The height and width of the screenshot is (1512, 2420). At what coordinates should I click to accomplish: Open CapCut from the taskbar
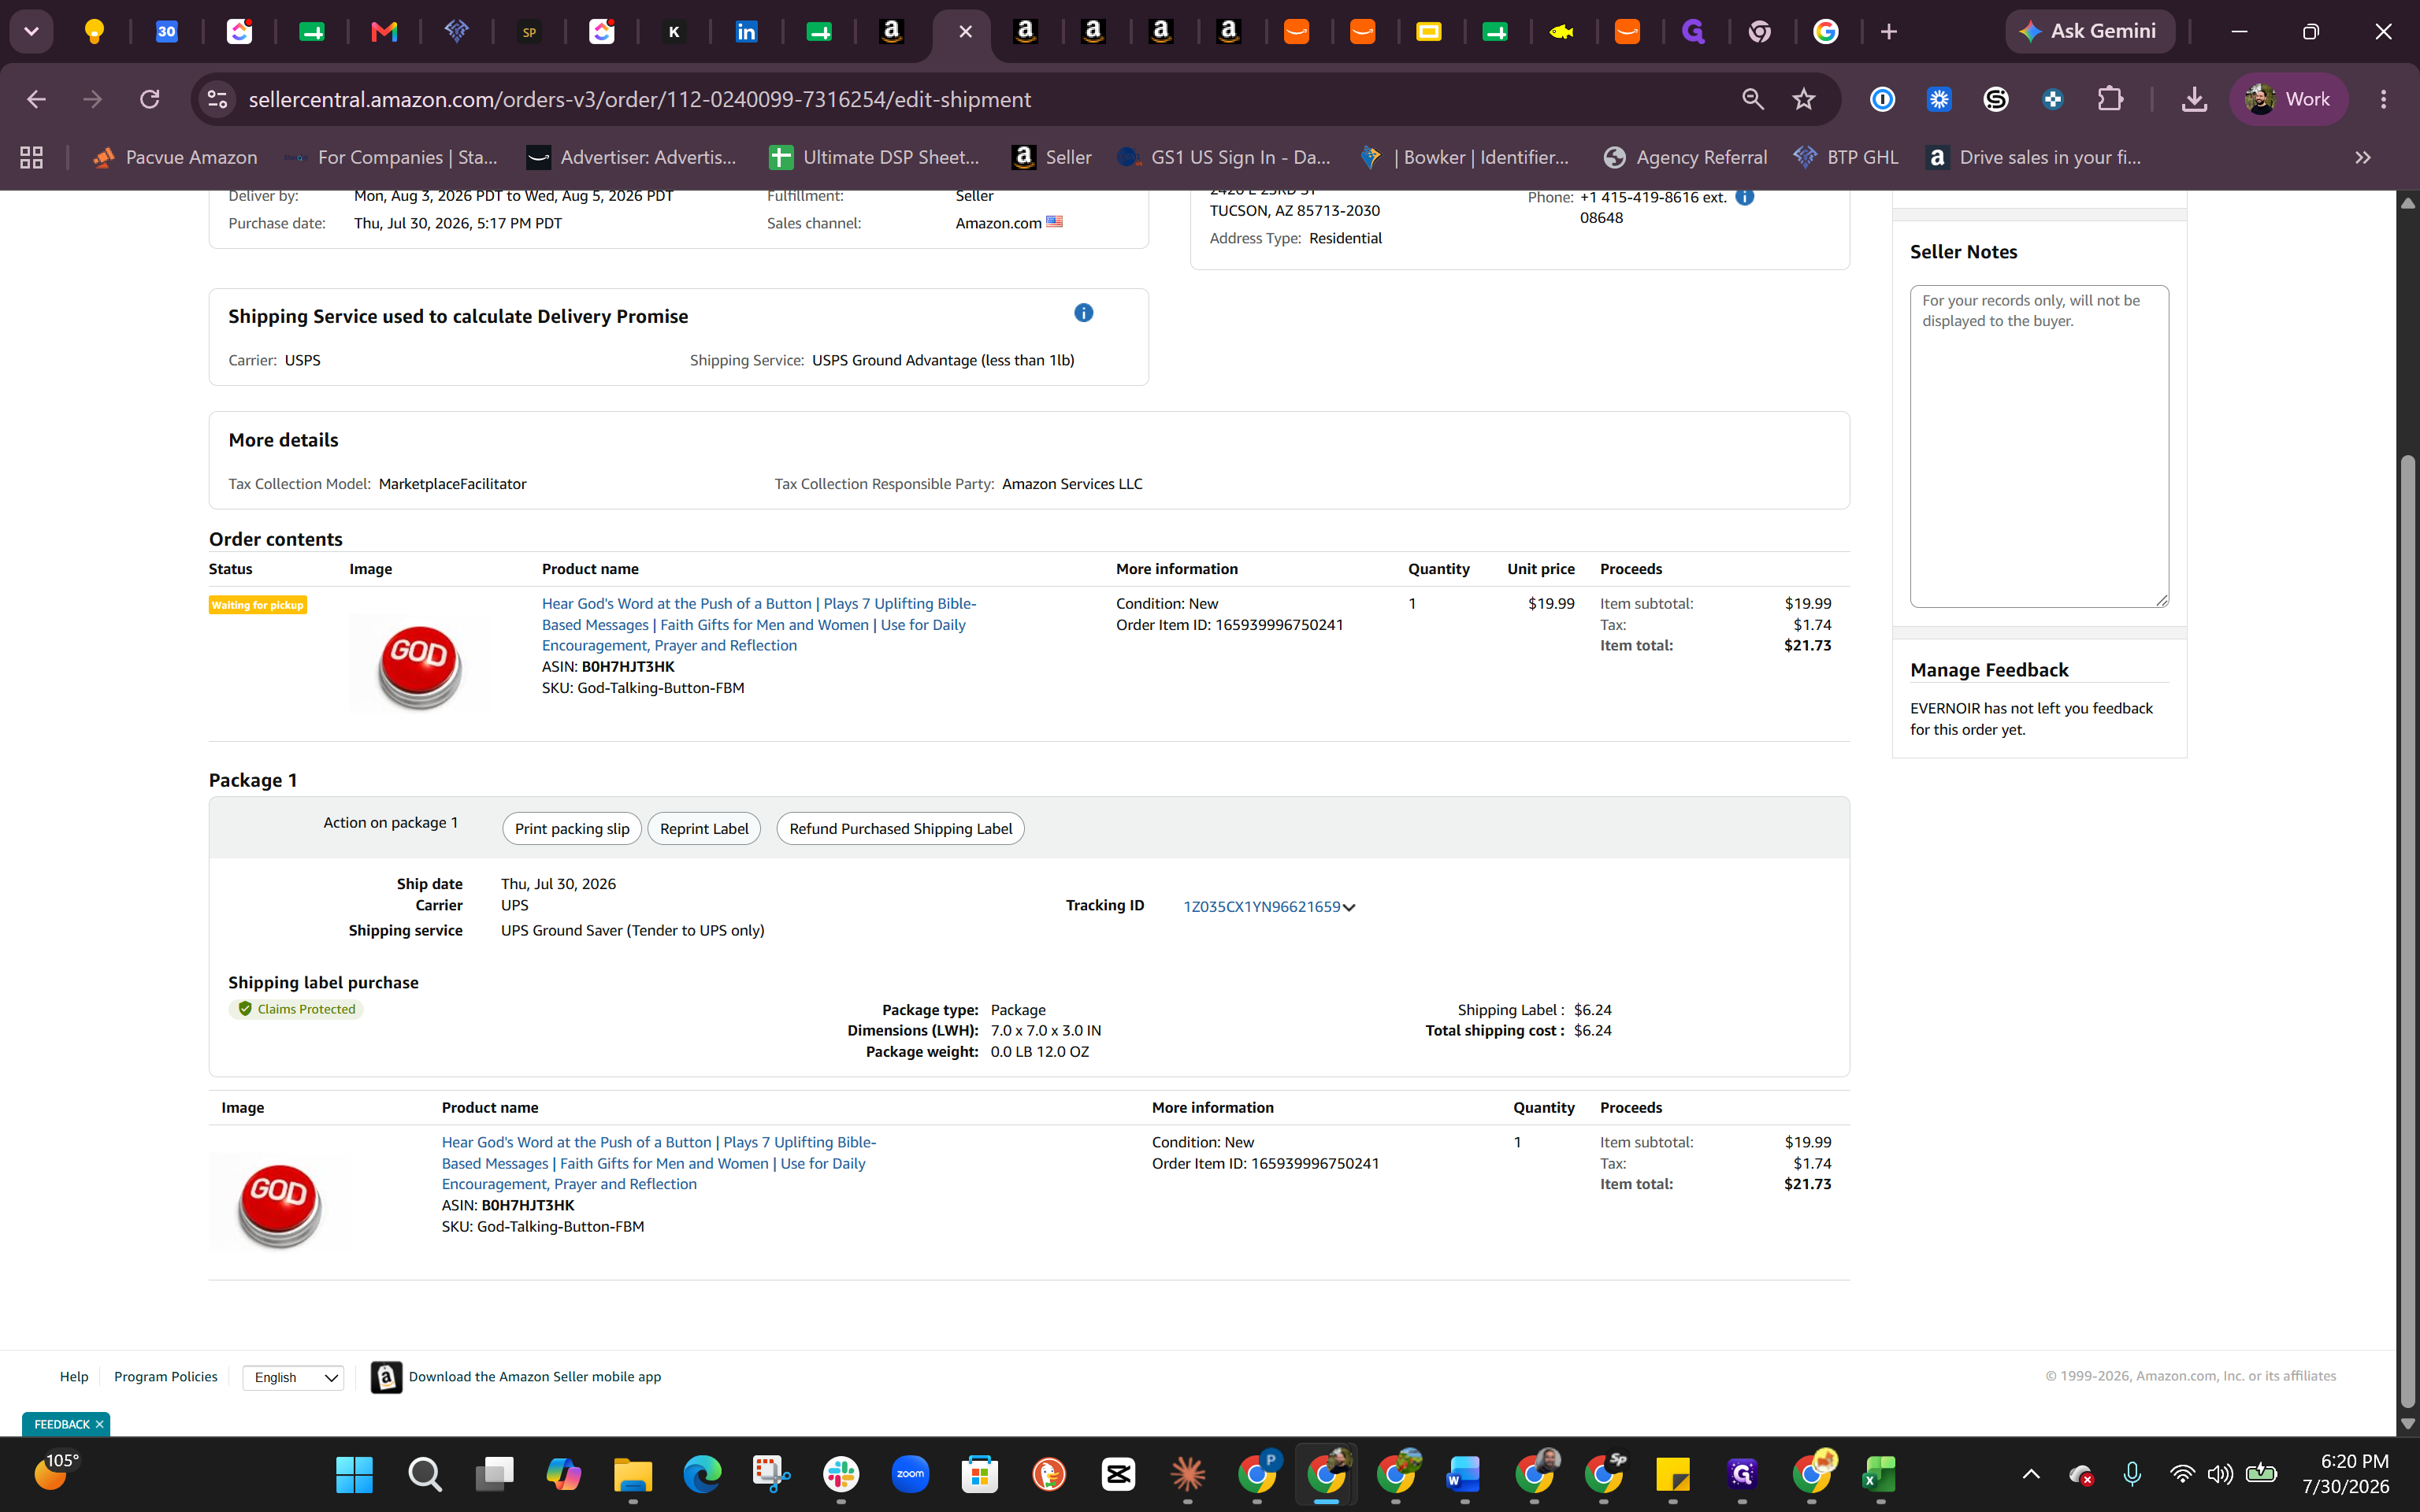(x=1118, y=1474)
